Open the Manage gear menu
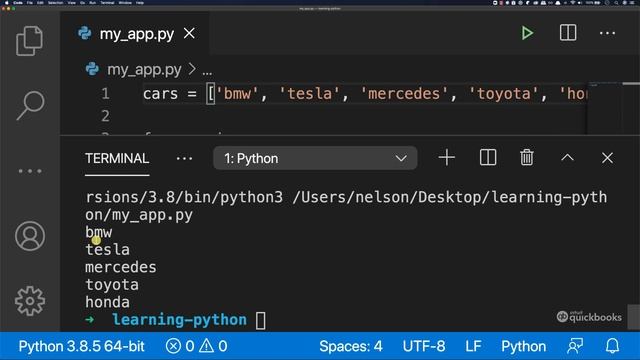 click(x=30, y=301)
